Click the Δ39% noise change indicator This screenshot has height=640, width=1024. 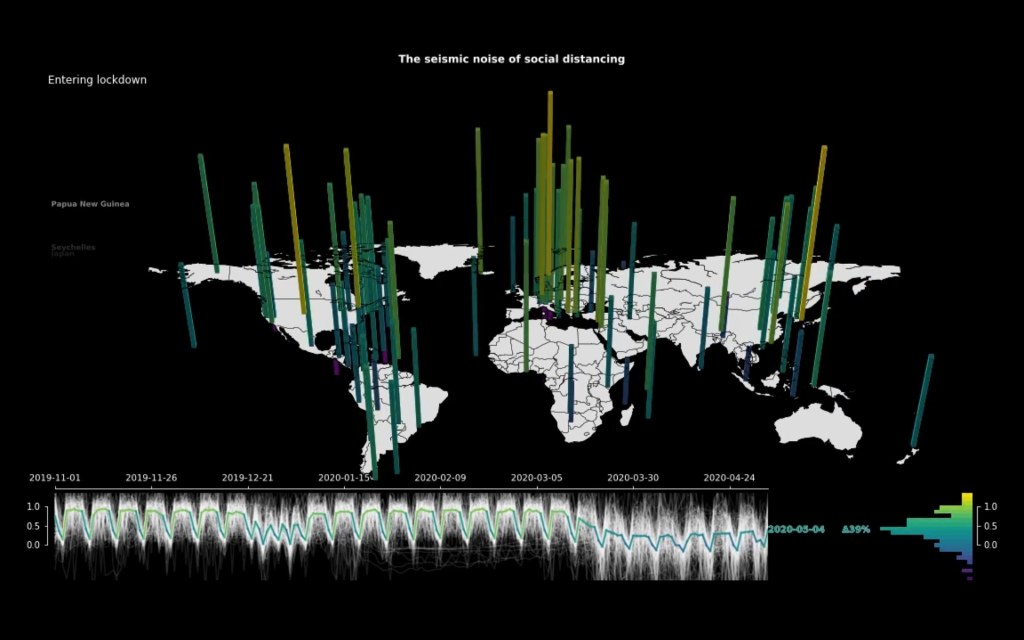tap(855, 529)
